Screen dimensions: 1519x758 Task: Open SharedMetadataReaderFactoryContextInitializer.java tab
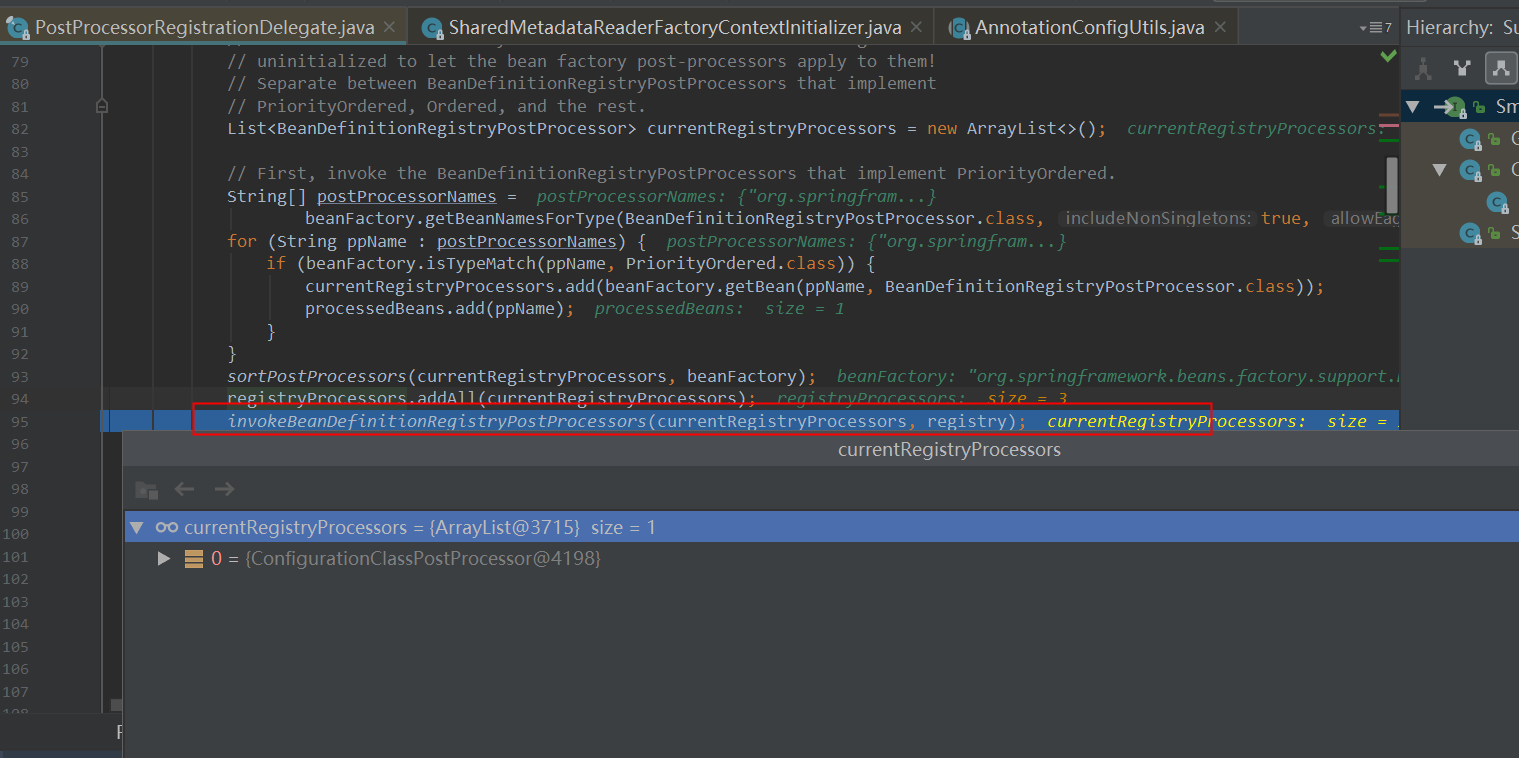click(670, 27)
